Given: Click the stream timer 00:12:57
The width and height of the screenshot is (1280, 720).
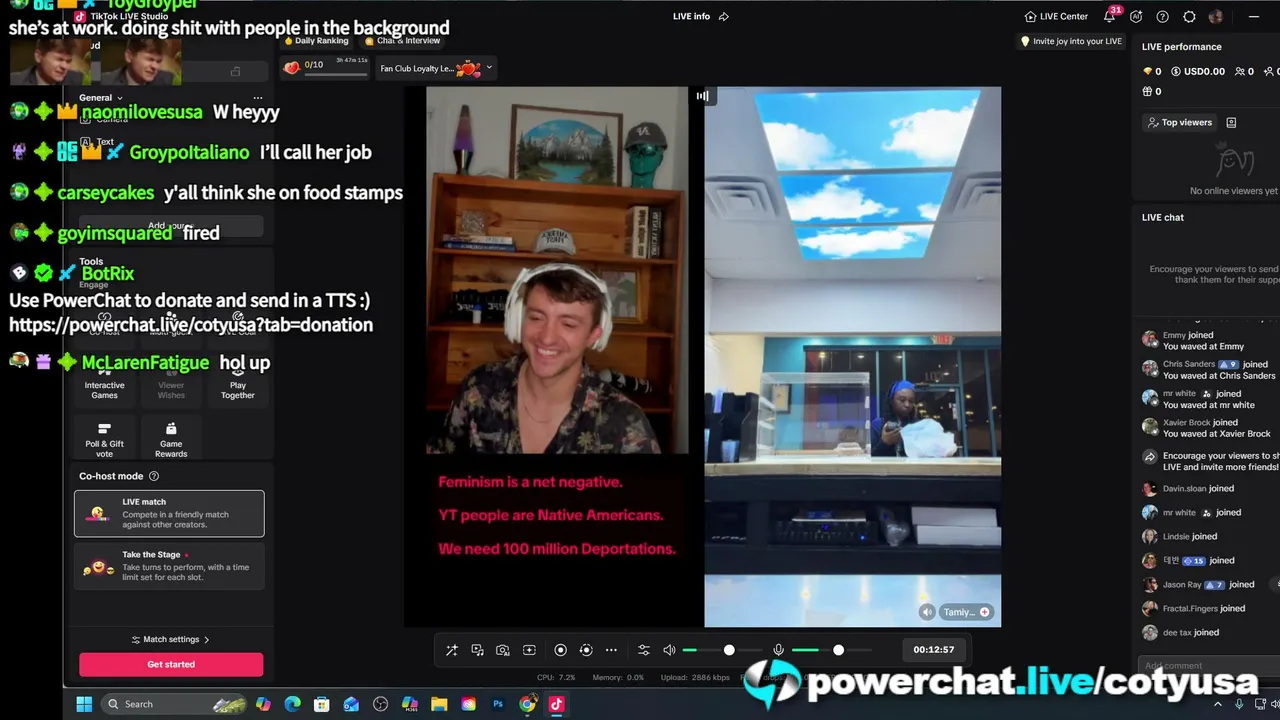Looking at the screenshot, I should coord(934,650).
